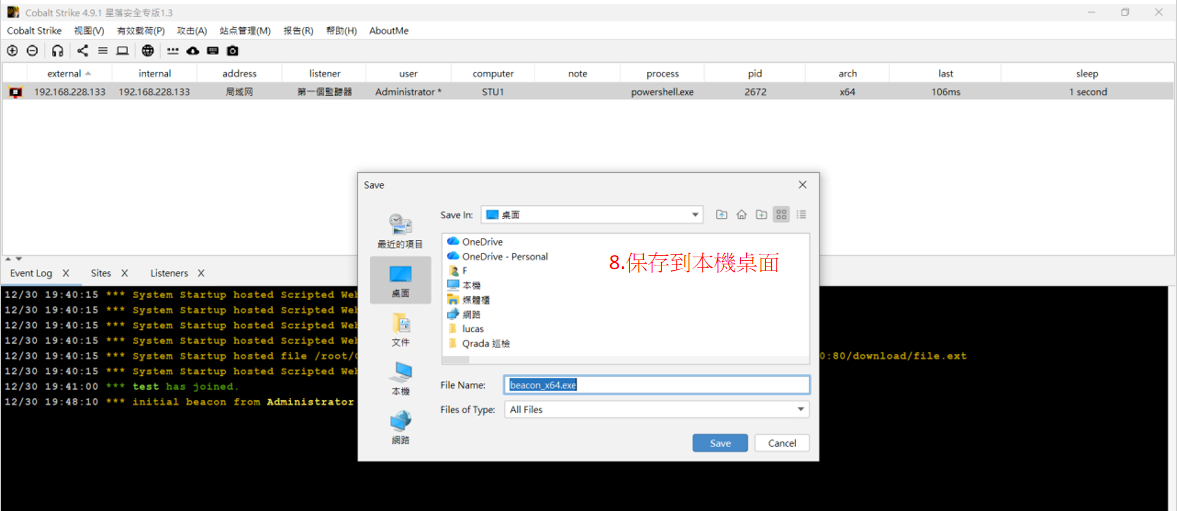
Task: Select the lucas folder
Action: click(x=465, y=329)
